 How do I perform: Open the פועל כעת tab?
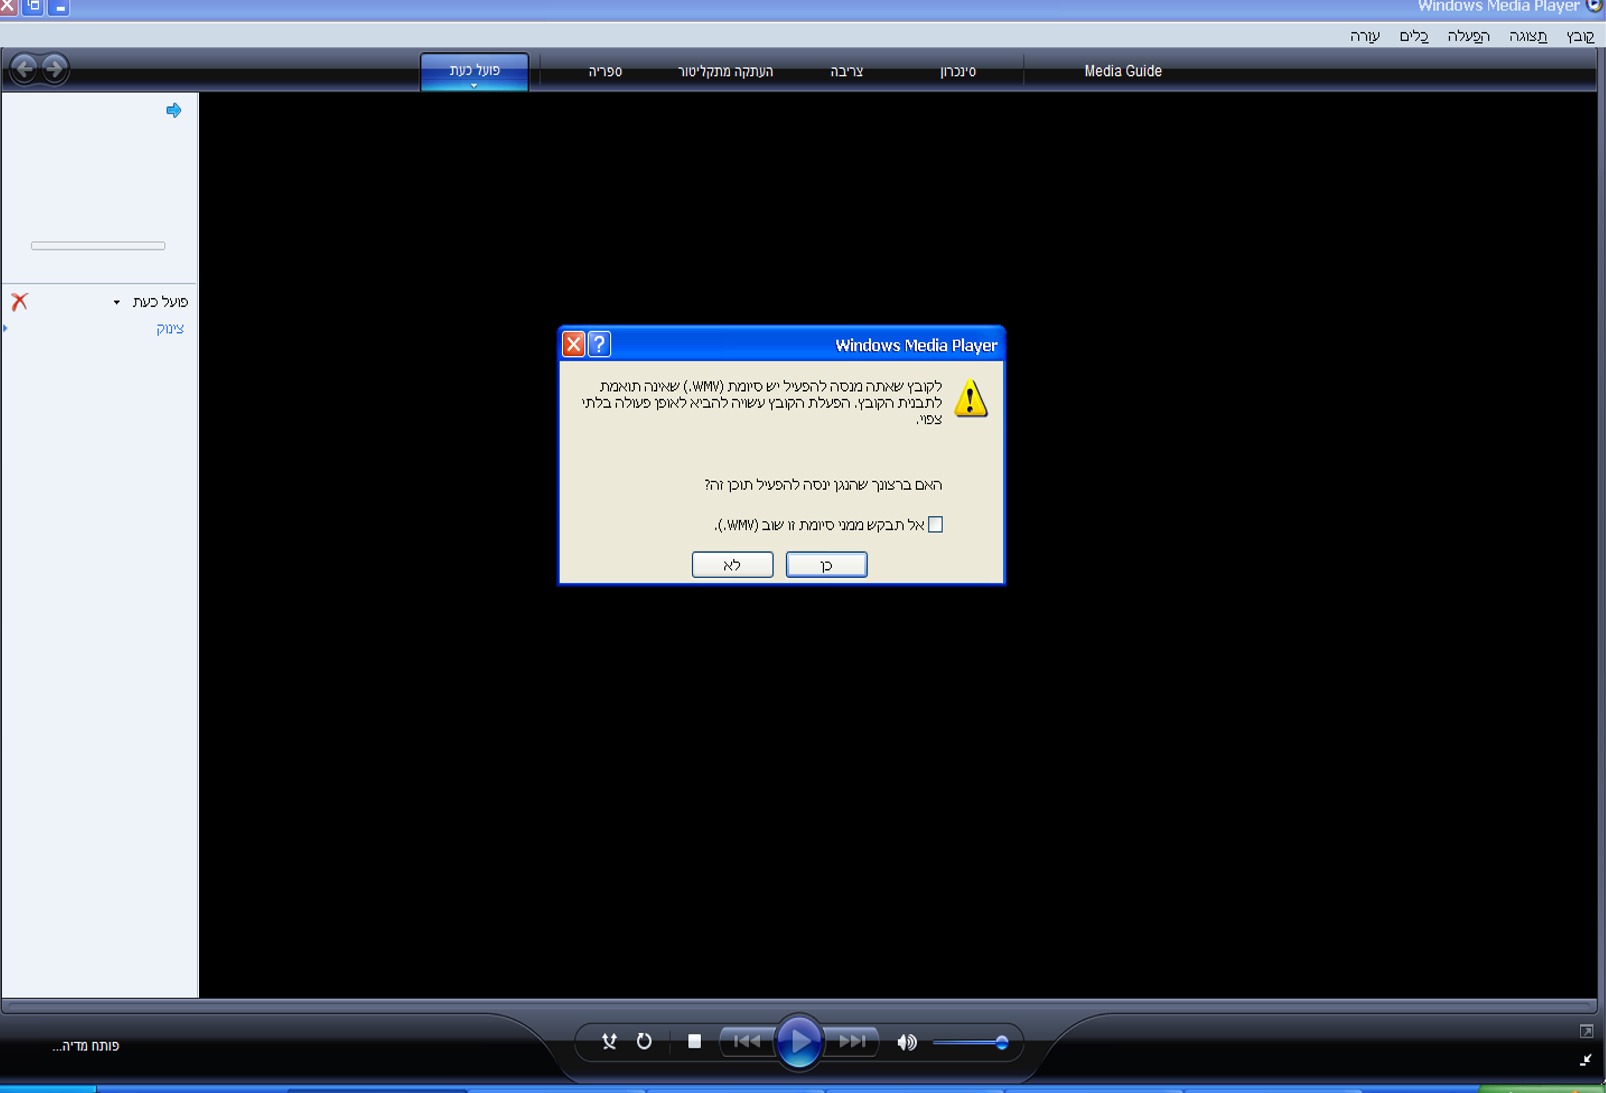point(474,71)
